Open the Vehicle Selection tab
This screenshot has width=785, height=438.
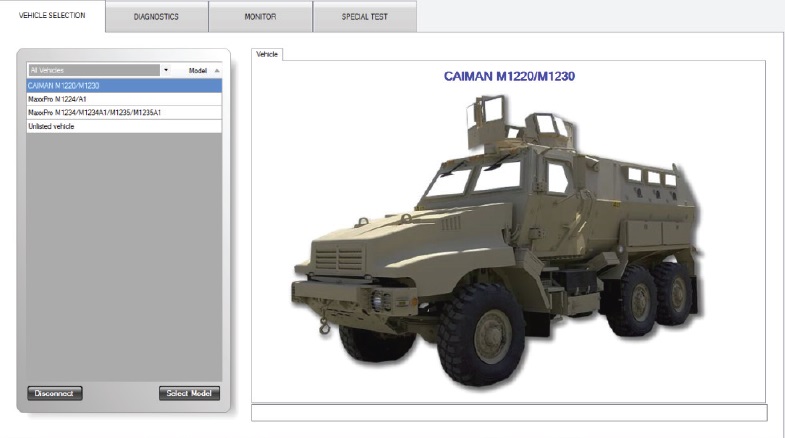pyautogui.click(x=52, y=16)
